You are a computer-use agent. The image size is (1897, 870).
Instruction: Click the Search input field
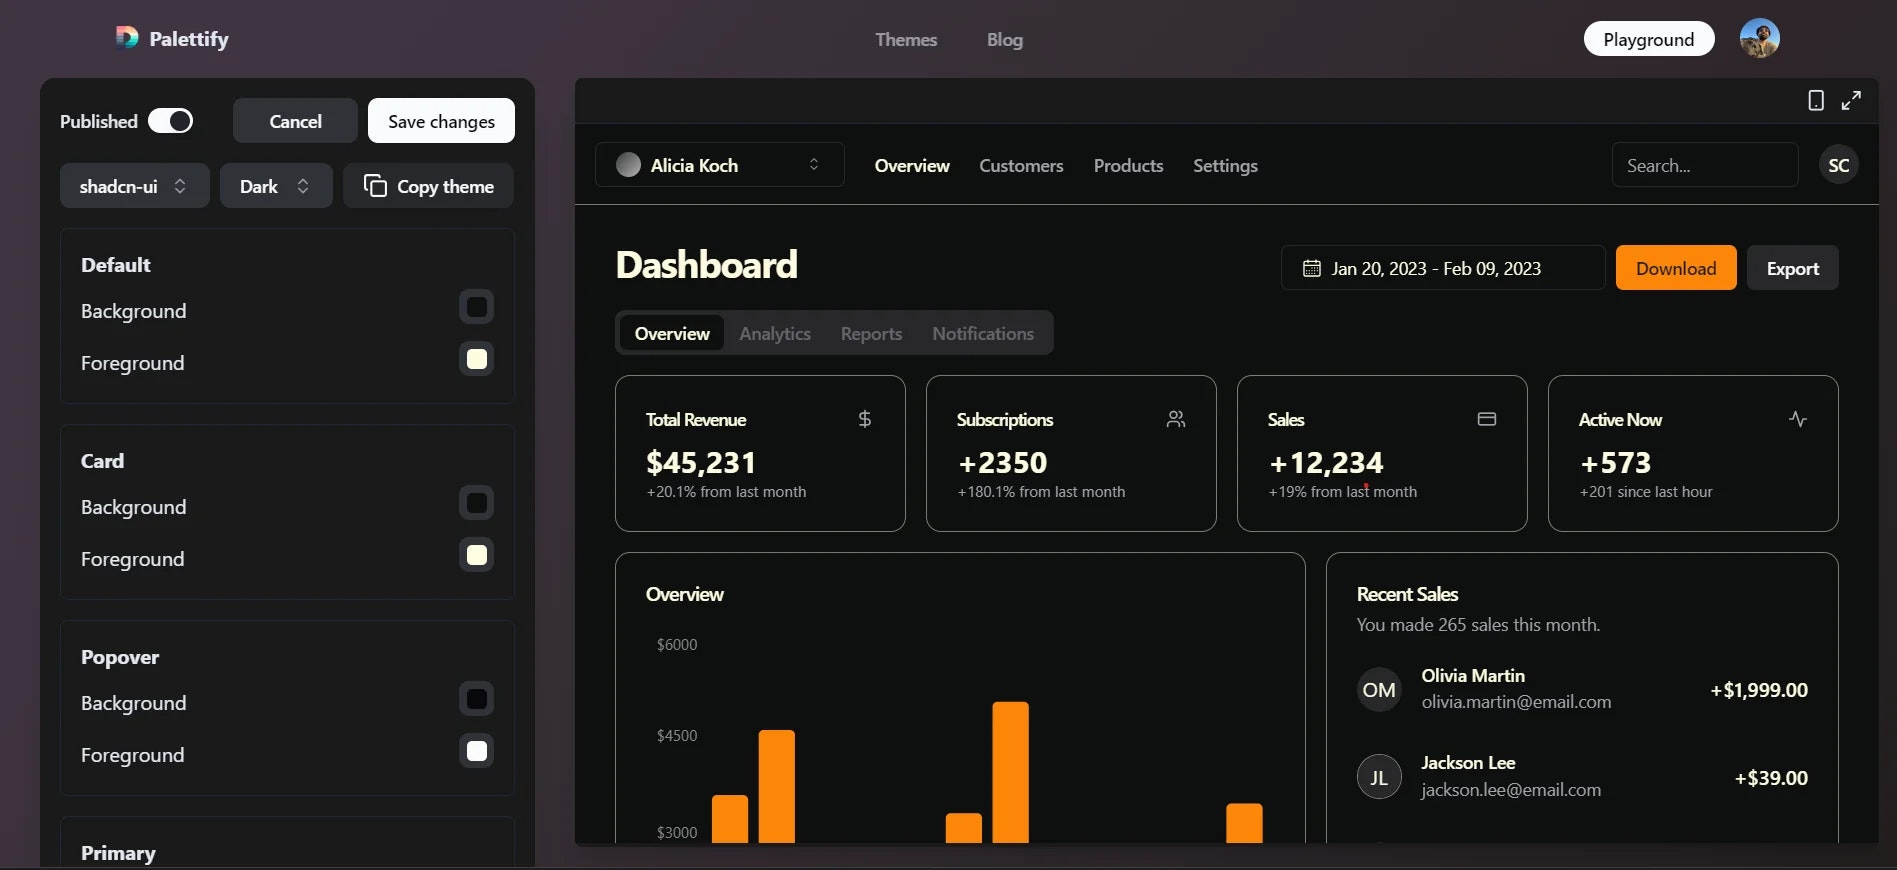[x=1705, y=165]
